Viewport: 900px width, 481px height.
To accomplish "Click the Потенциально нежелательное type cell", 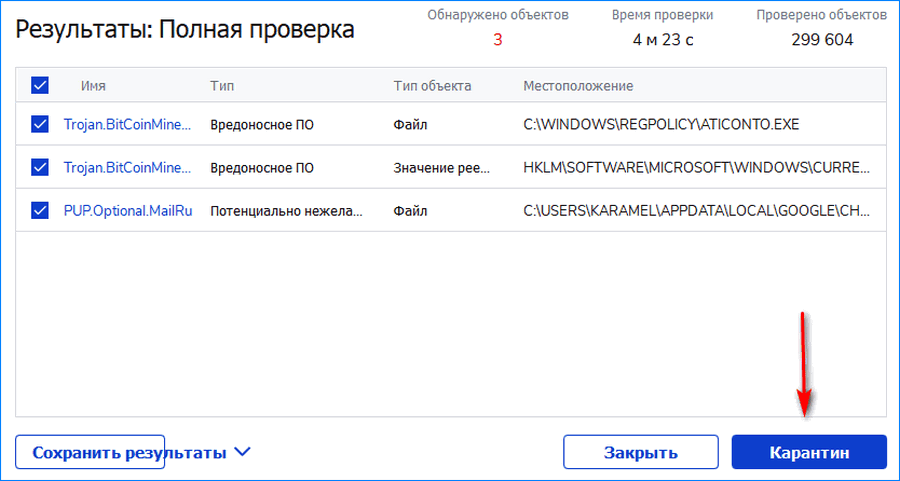I will coord(286,210).
